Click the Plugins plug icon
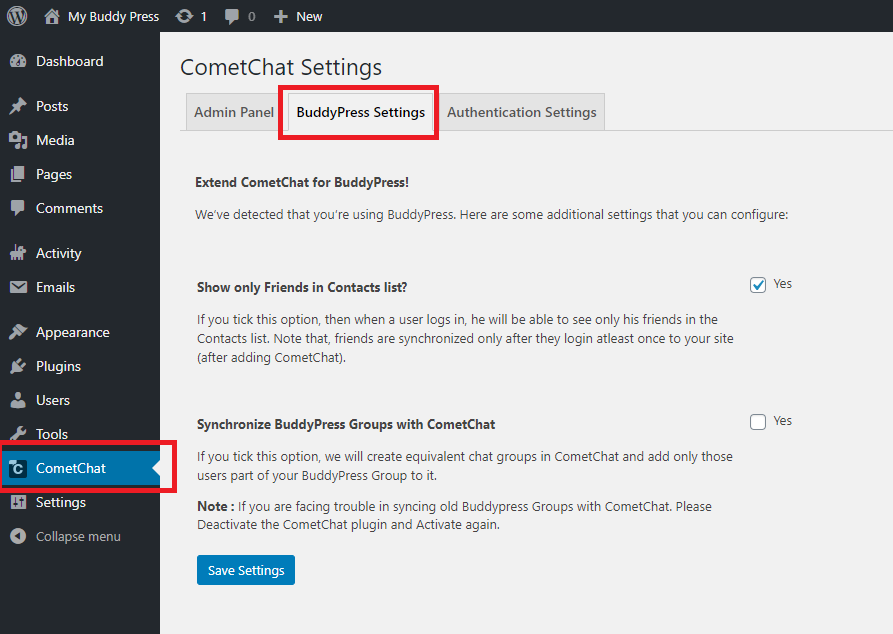This screenshot has width=893, height=634. tap(18, 366)
